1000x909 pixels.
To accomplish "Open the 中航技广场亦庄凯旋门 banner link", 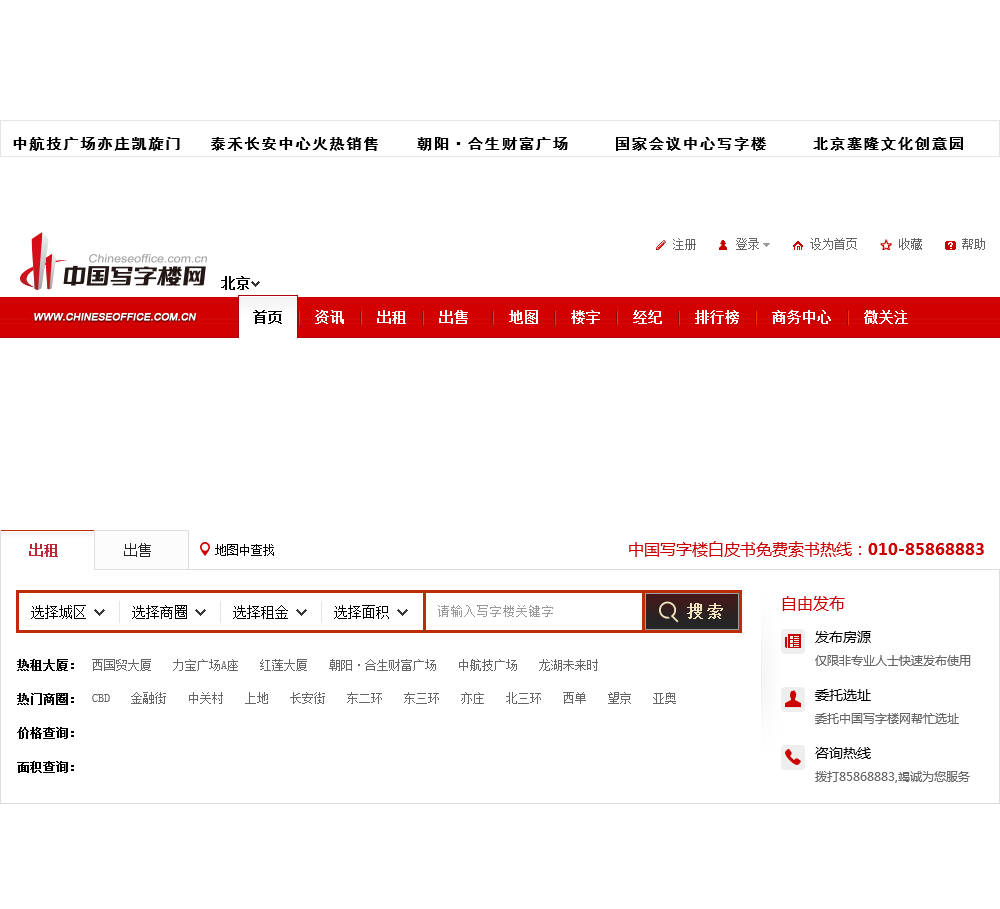I will pyautogui.click(x=97, y=144).
